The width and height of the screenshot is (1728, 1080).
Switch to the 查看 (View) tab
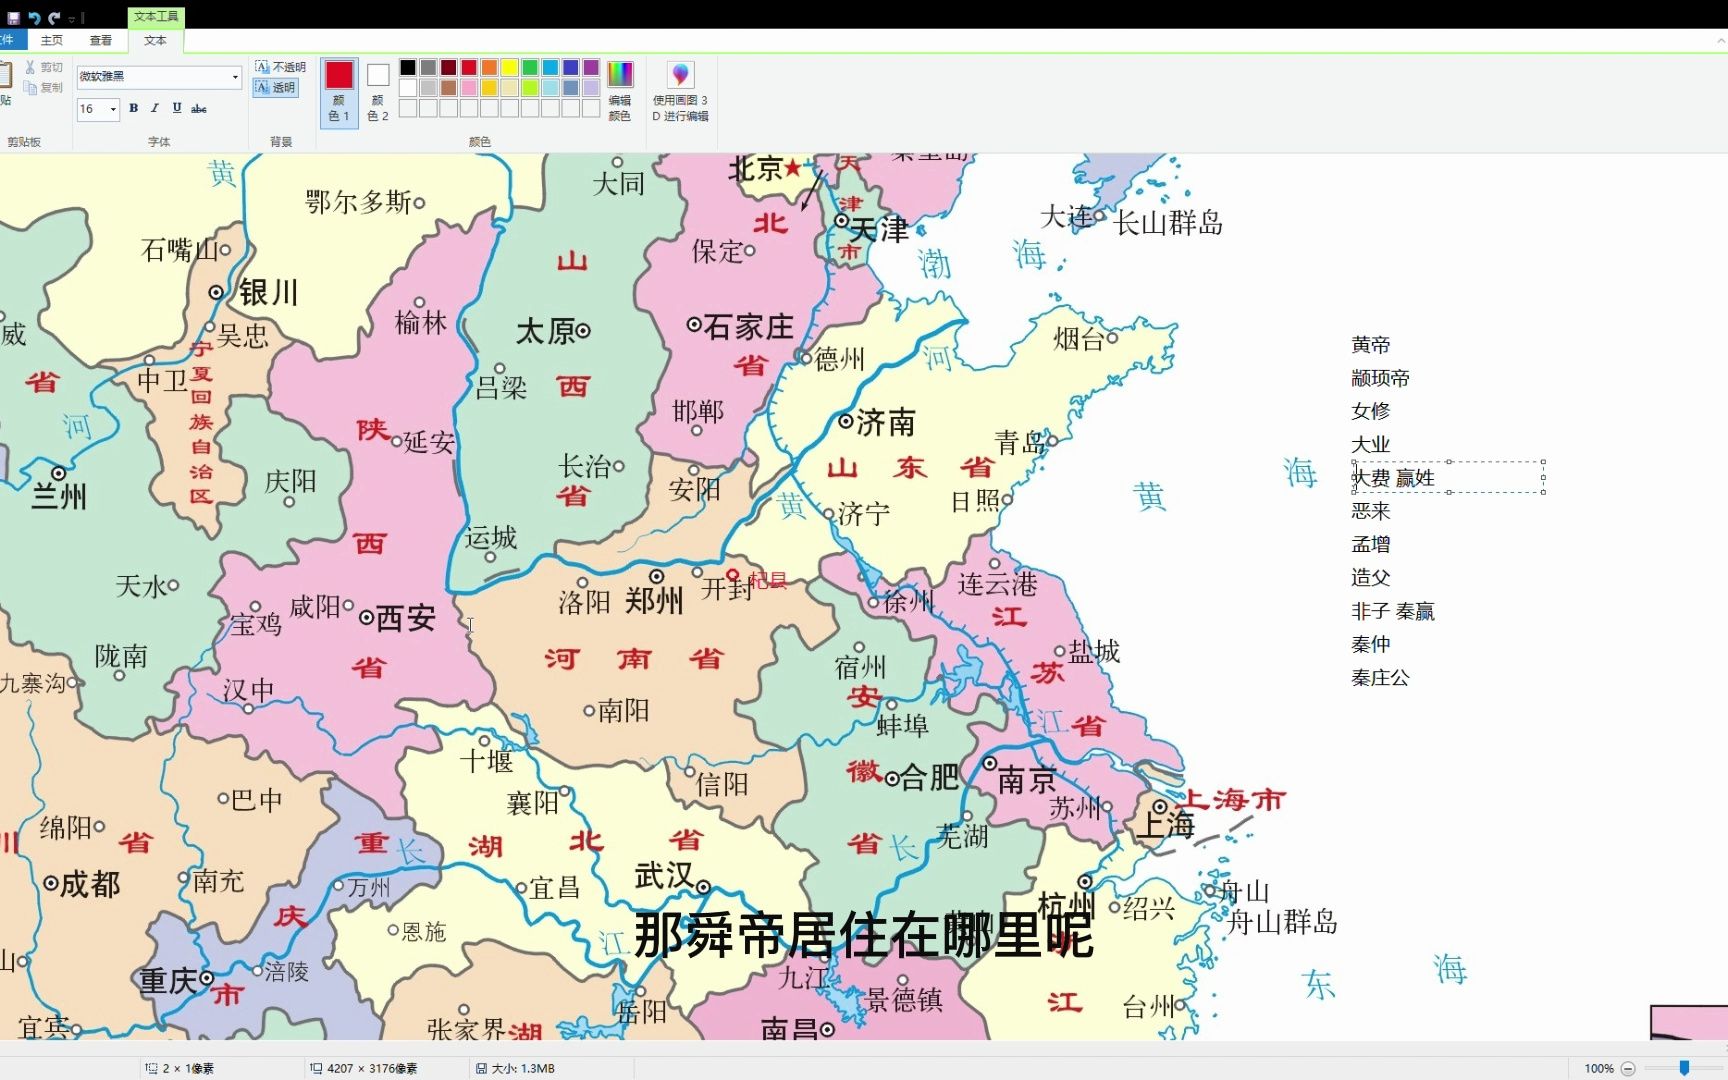click(x=101, y=40)
